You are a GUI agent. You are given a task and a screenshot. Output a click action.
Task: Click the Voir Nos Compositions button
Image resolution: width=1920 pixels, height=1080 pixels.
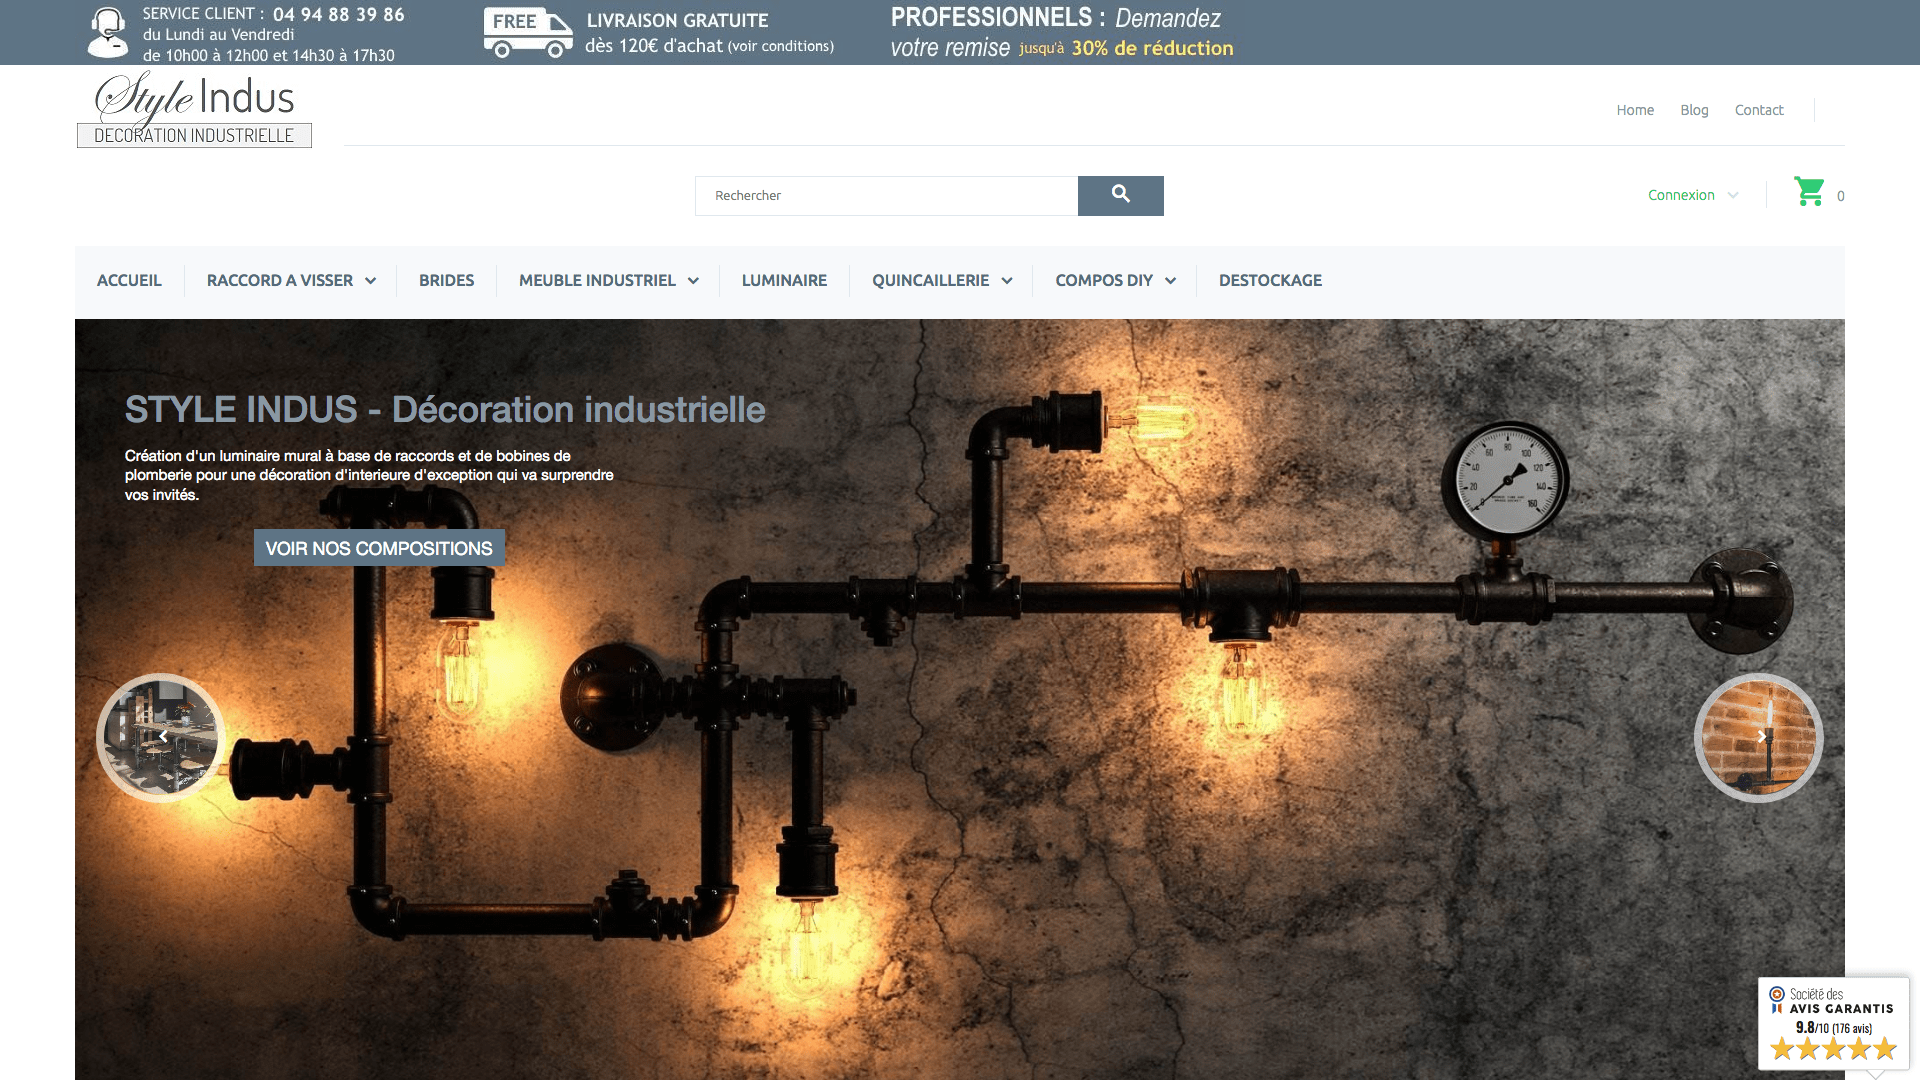(379, 548)
